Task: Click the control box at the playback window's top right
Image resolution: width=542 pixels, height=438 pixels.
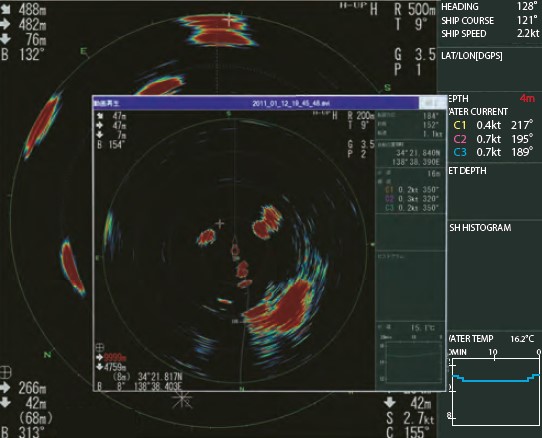Action: (432, 103)
